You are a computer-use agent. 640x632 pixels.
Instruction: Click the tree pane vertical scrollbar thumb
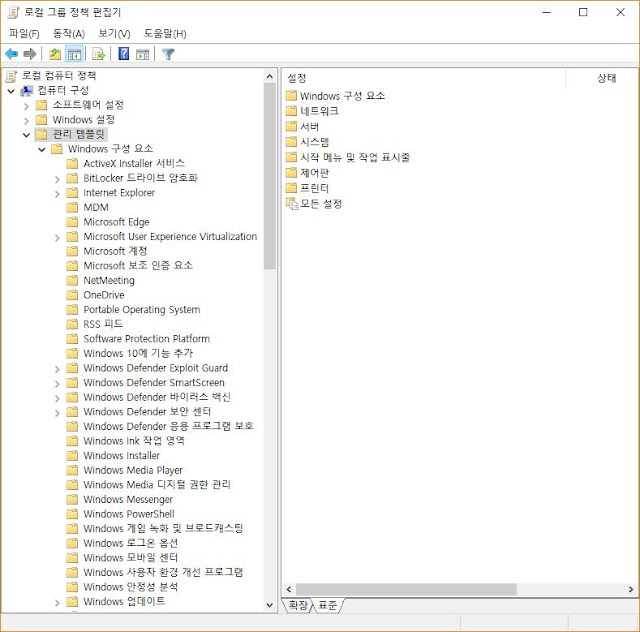click(269, 176)
